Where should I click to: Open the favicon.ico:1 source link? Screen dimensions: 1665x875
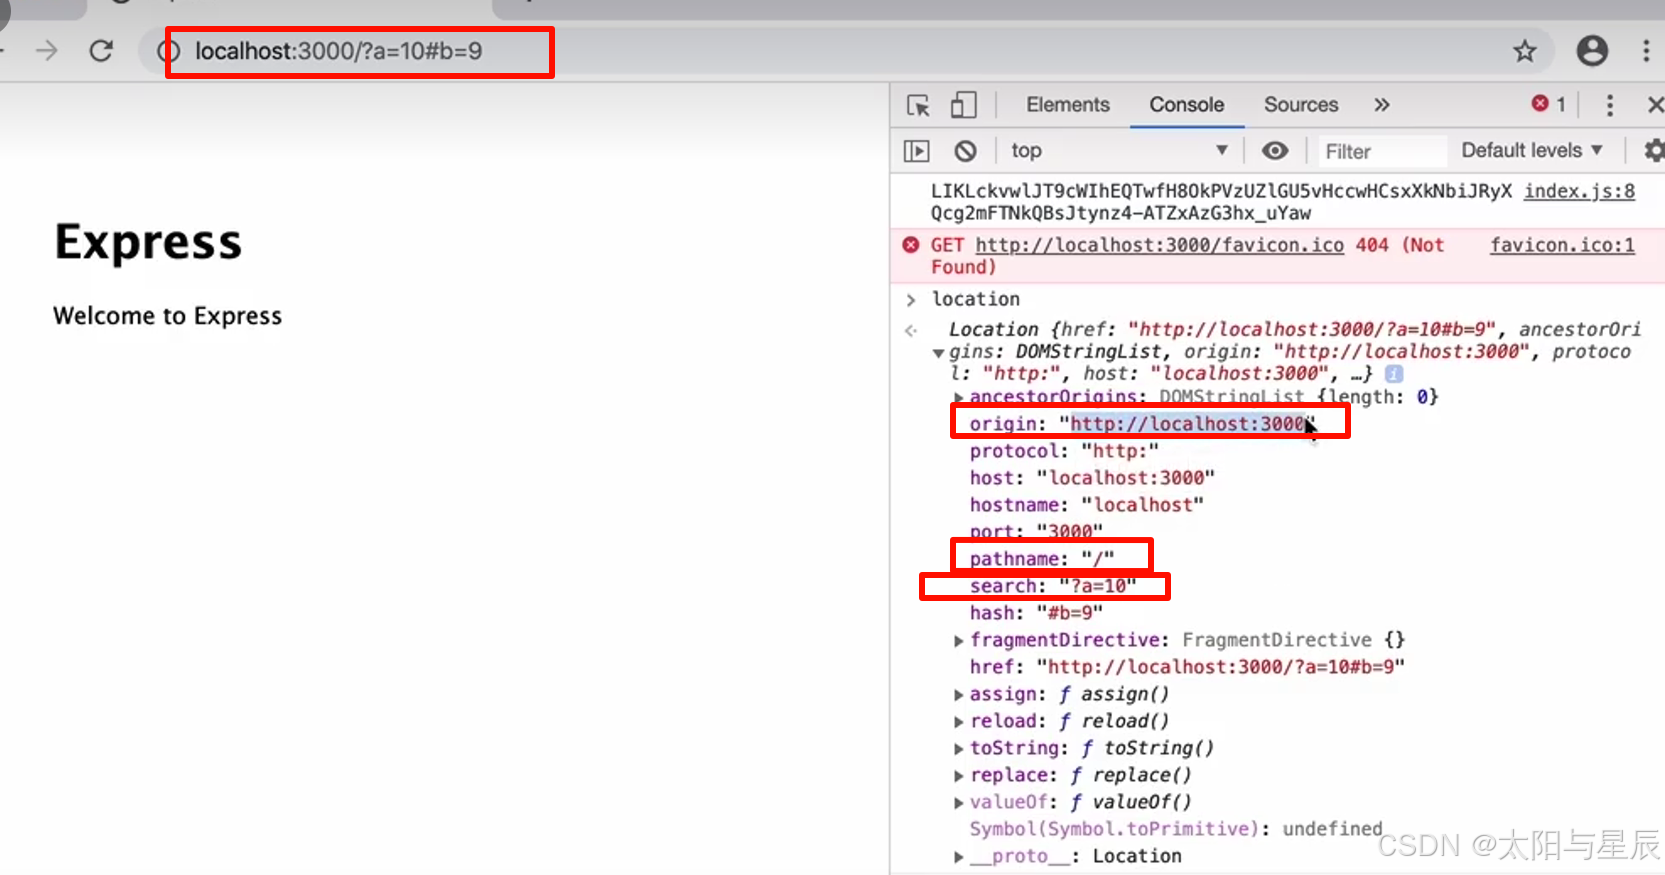point(1562,245)
